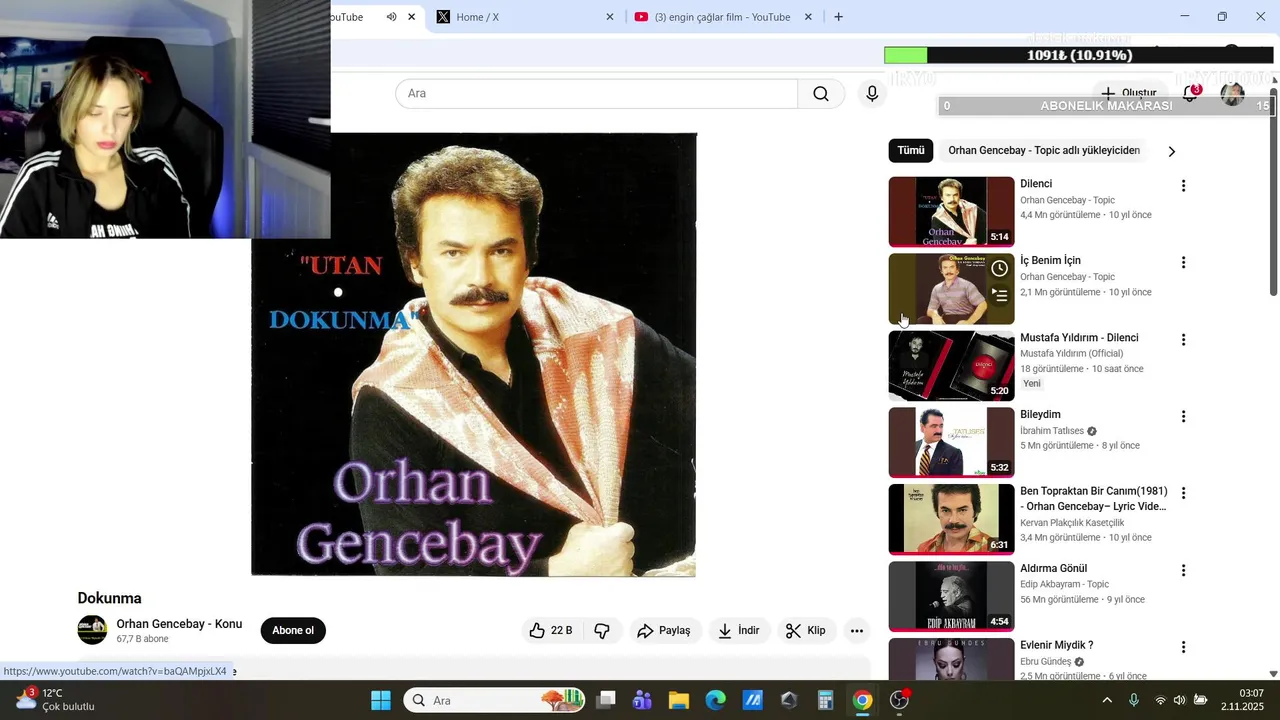Open the Bileydim video thumbnail
1280x720 pixels.
951,442
